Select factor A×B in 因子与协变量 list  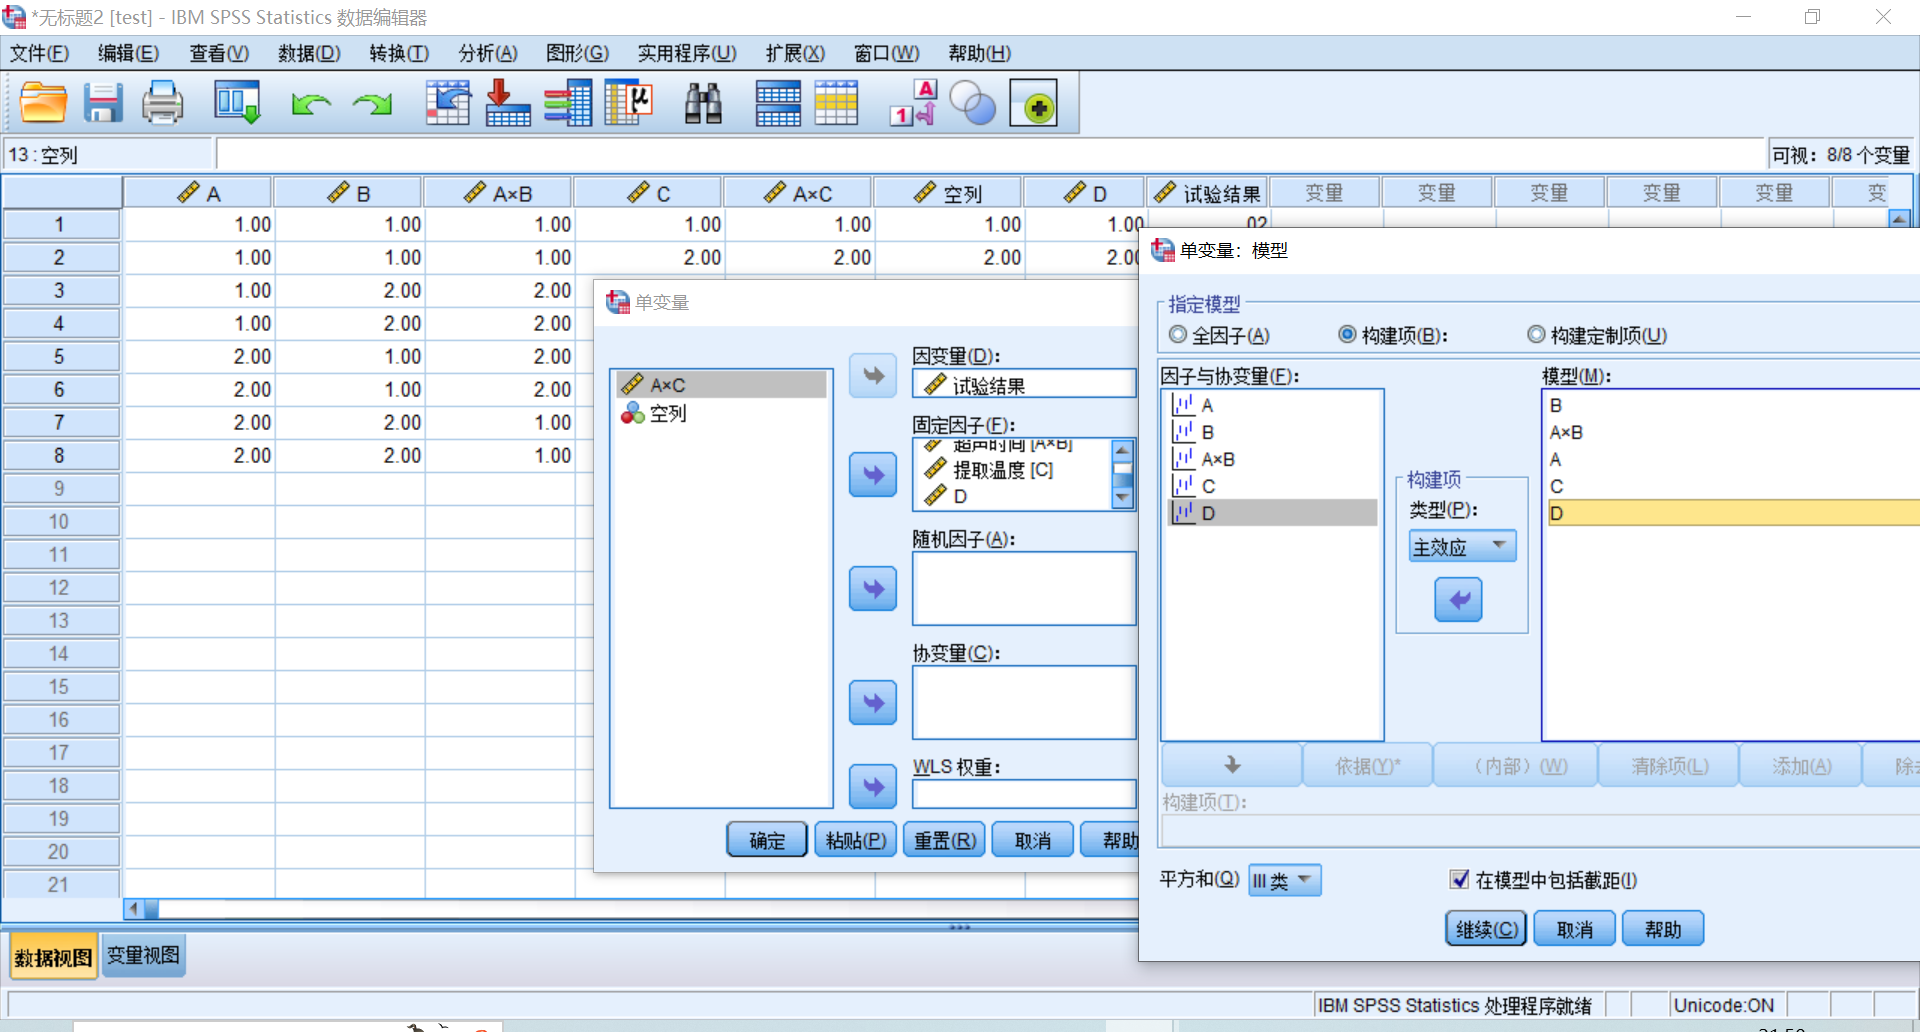(x=1217, y=459)
